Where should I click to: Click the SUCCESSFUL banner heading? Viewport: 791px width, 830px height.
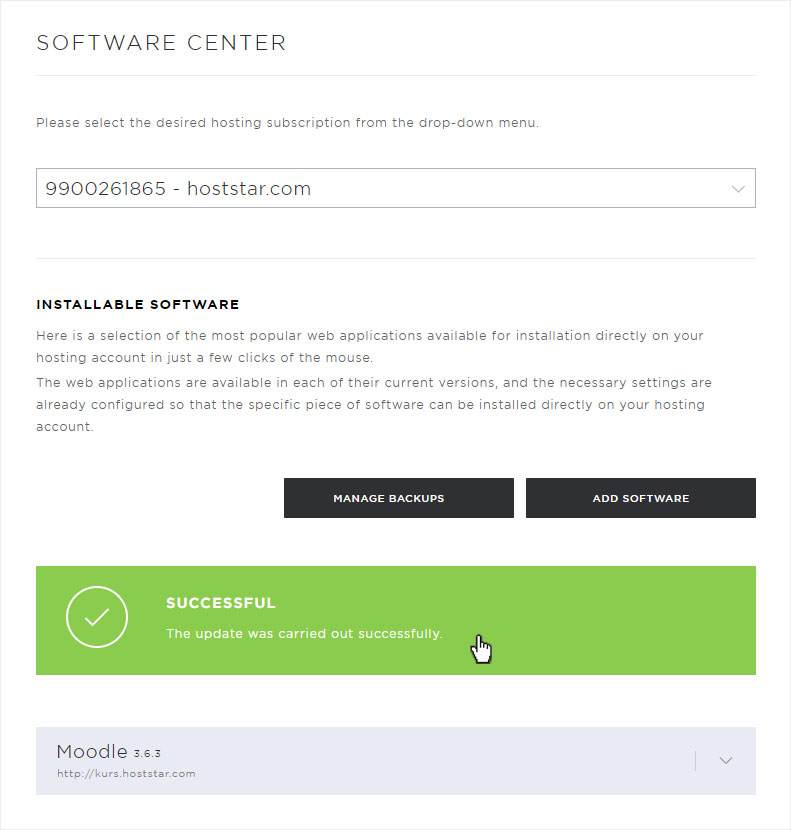[221, 603]
